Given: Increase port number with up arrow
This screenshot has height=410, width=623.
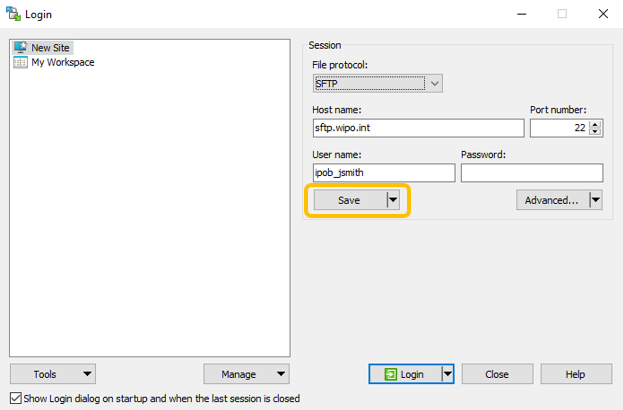Looking at the screenshot, I should pos(596,124).
